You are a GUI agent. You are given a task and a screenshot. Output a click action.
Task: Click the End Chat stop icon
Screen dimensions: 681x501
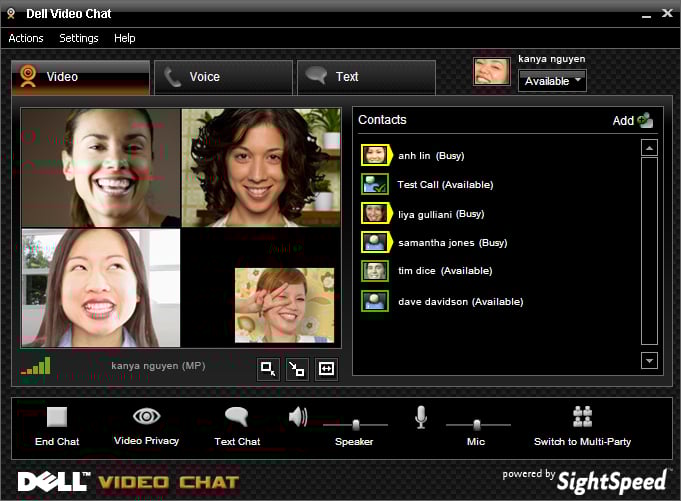point(57,417)
